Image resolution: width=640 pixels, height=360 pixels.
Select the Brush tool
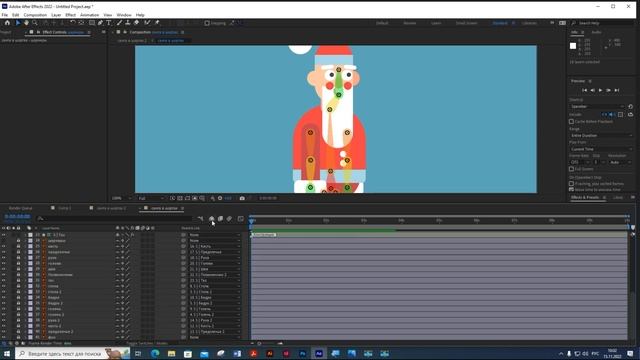click(x=119, y=23)
